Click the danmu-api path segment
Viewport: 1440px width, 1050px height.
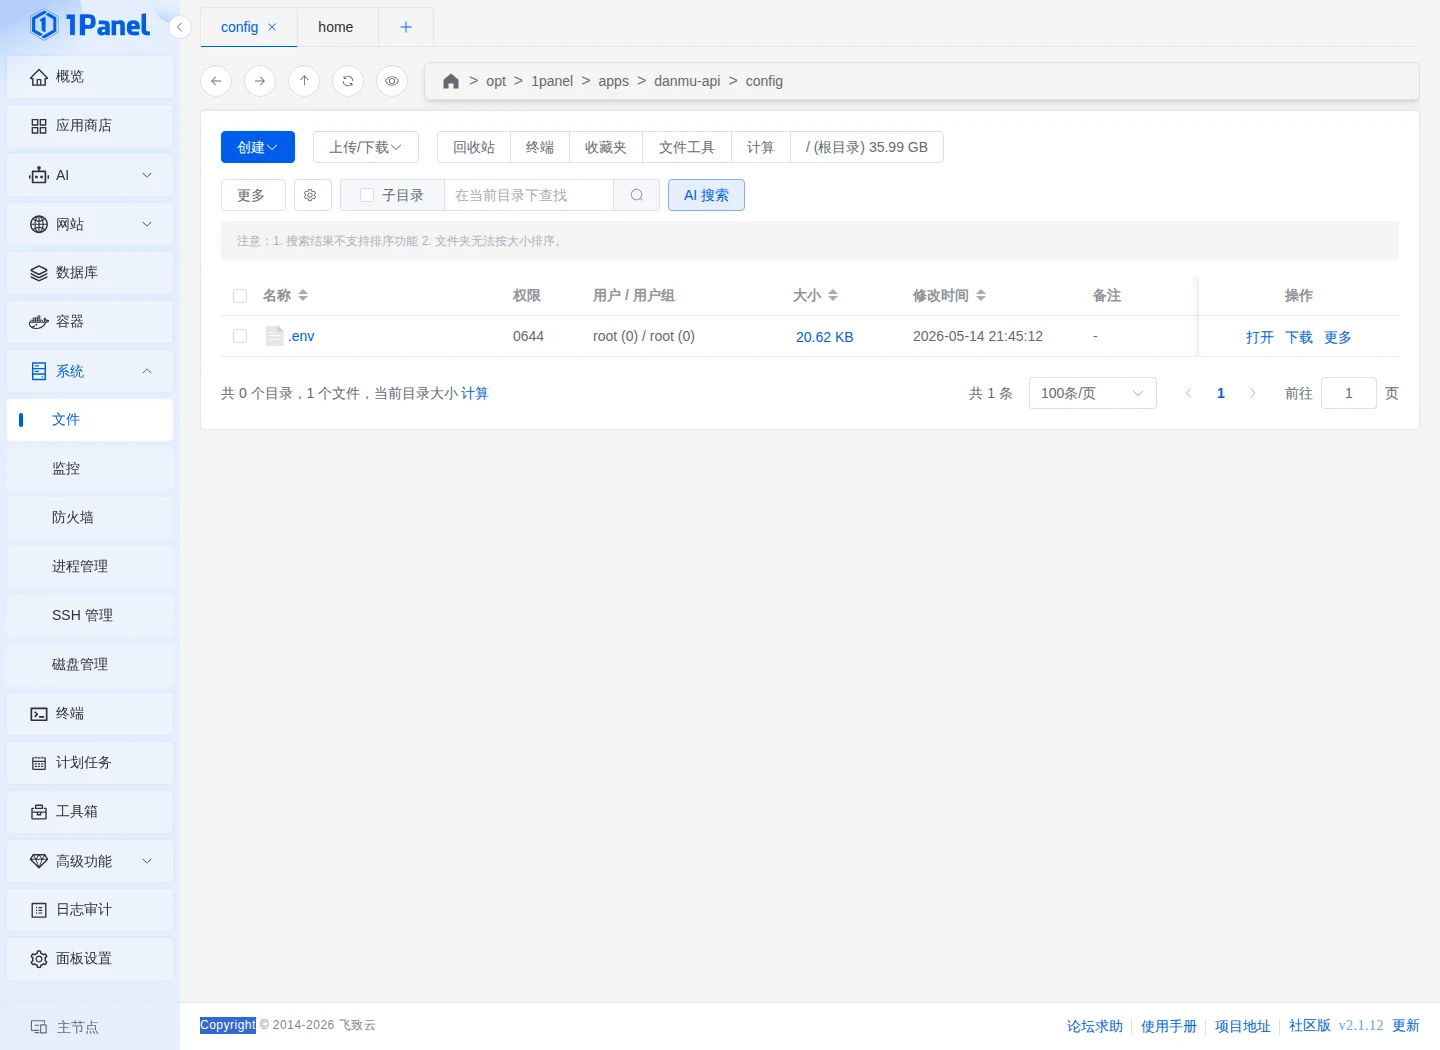687,81
